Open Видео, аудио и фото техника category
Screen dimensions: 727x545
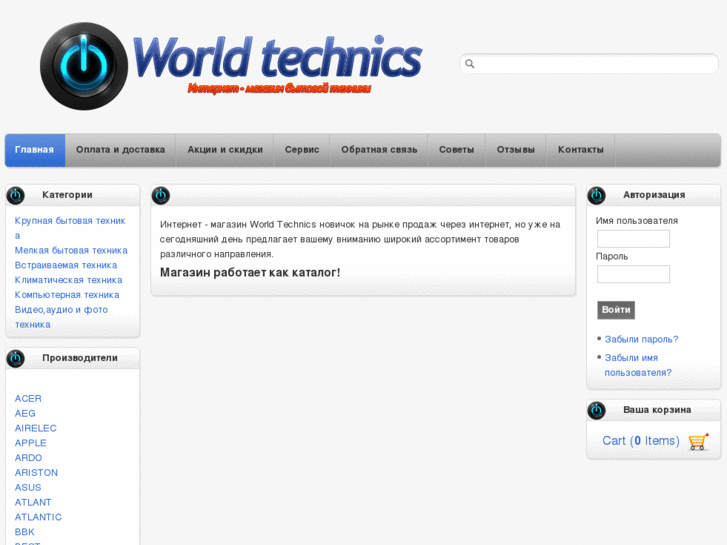coord(61,317)
